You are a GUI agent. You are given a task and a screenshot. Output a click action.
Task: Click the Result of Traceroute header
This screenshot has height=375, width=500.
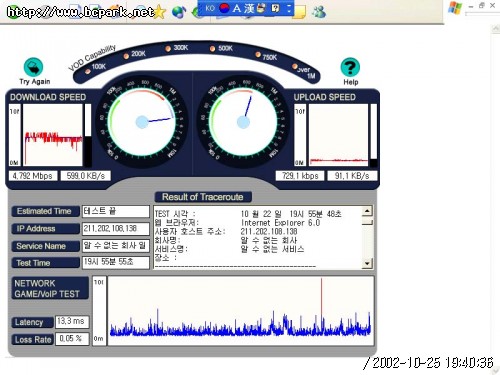click(203, 197)
